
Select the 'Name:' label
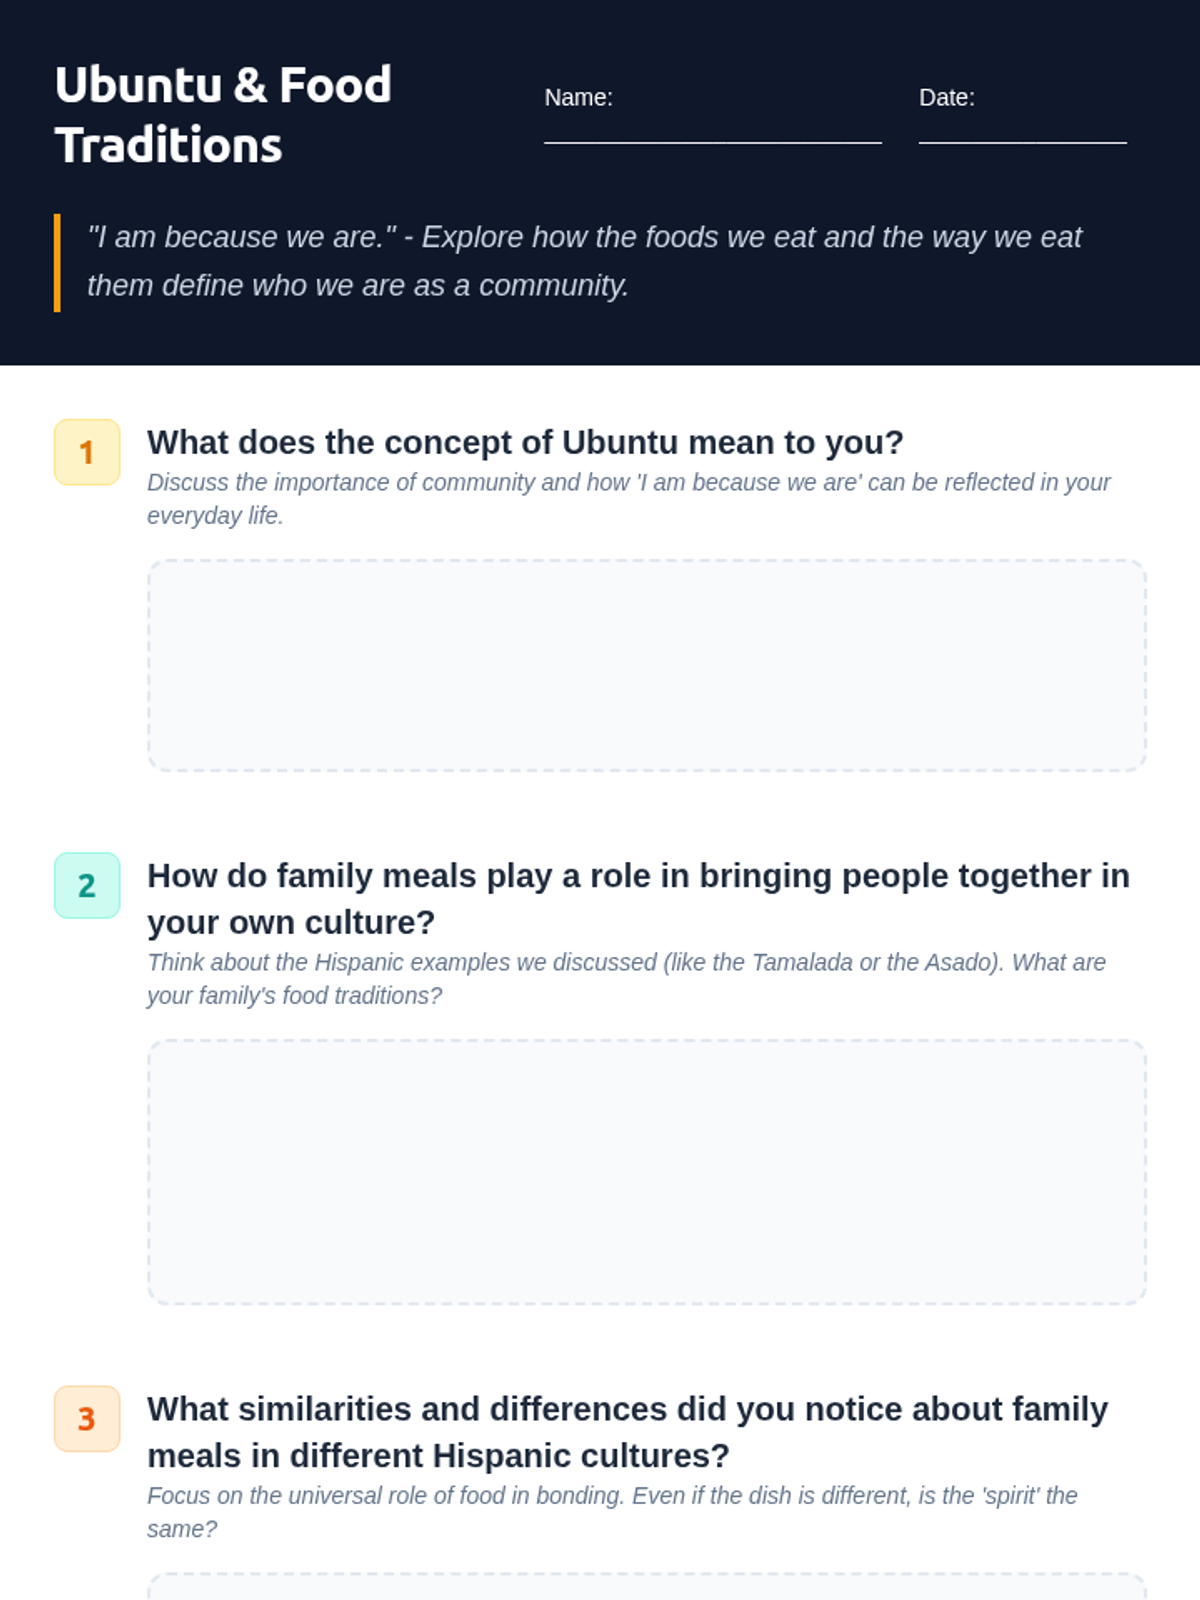(x=578, y=98)
